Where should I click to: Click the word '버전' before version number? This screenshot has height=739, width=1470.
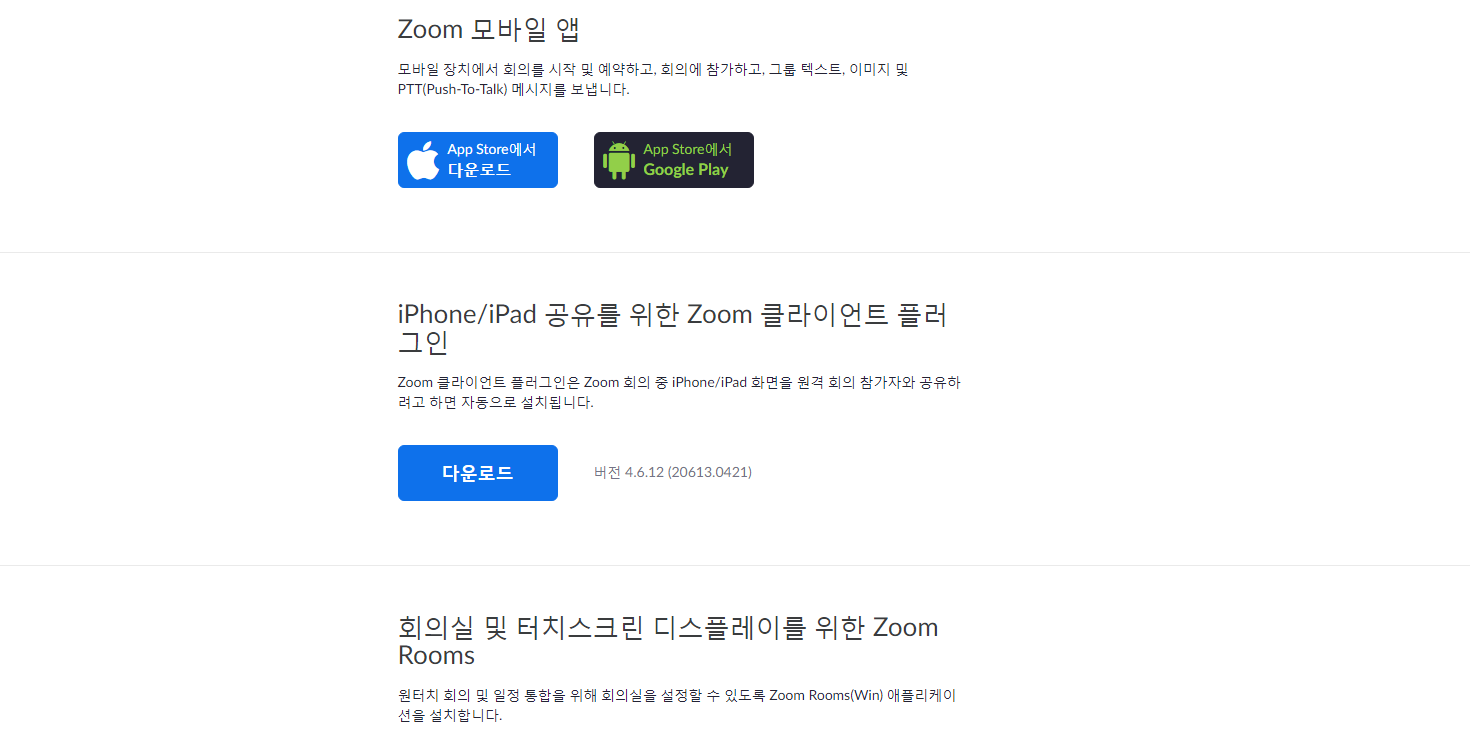pyautogui.click(x=607, y=472)
